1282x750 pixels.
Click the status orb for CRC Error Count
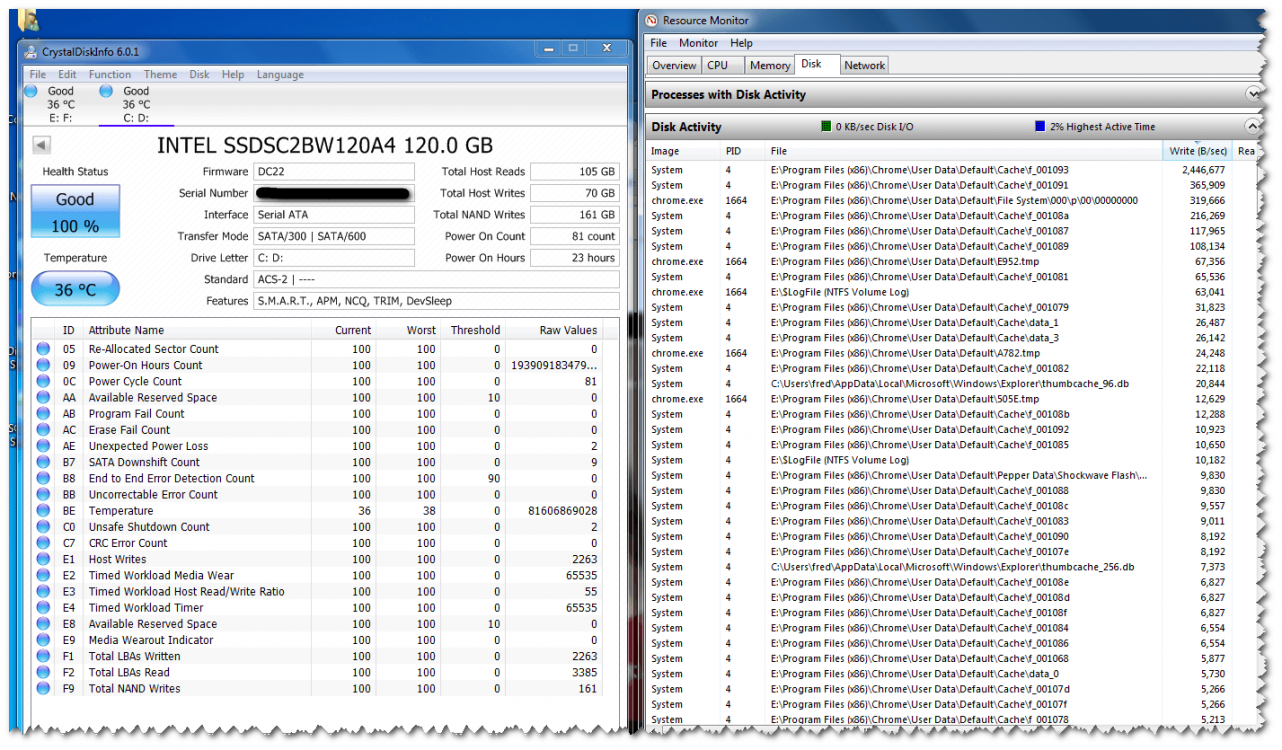pyautogui.click(x=43, y=543)
